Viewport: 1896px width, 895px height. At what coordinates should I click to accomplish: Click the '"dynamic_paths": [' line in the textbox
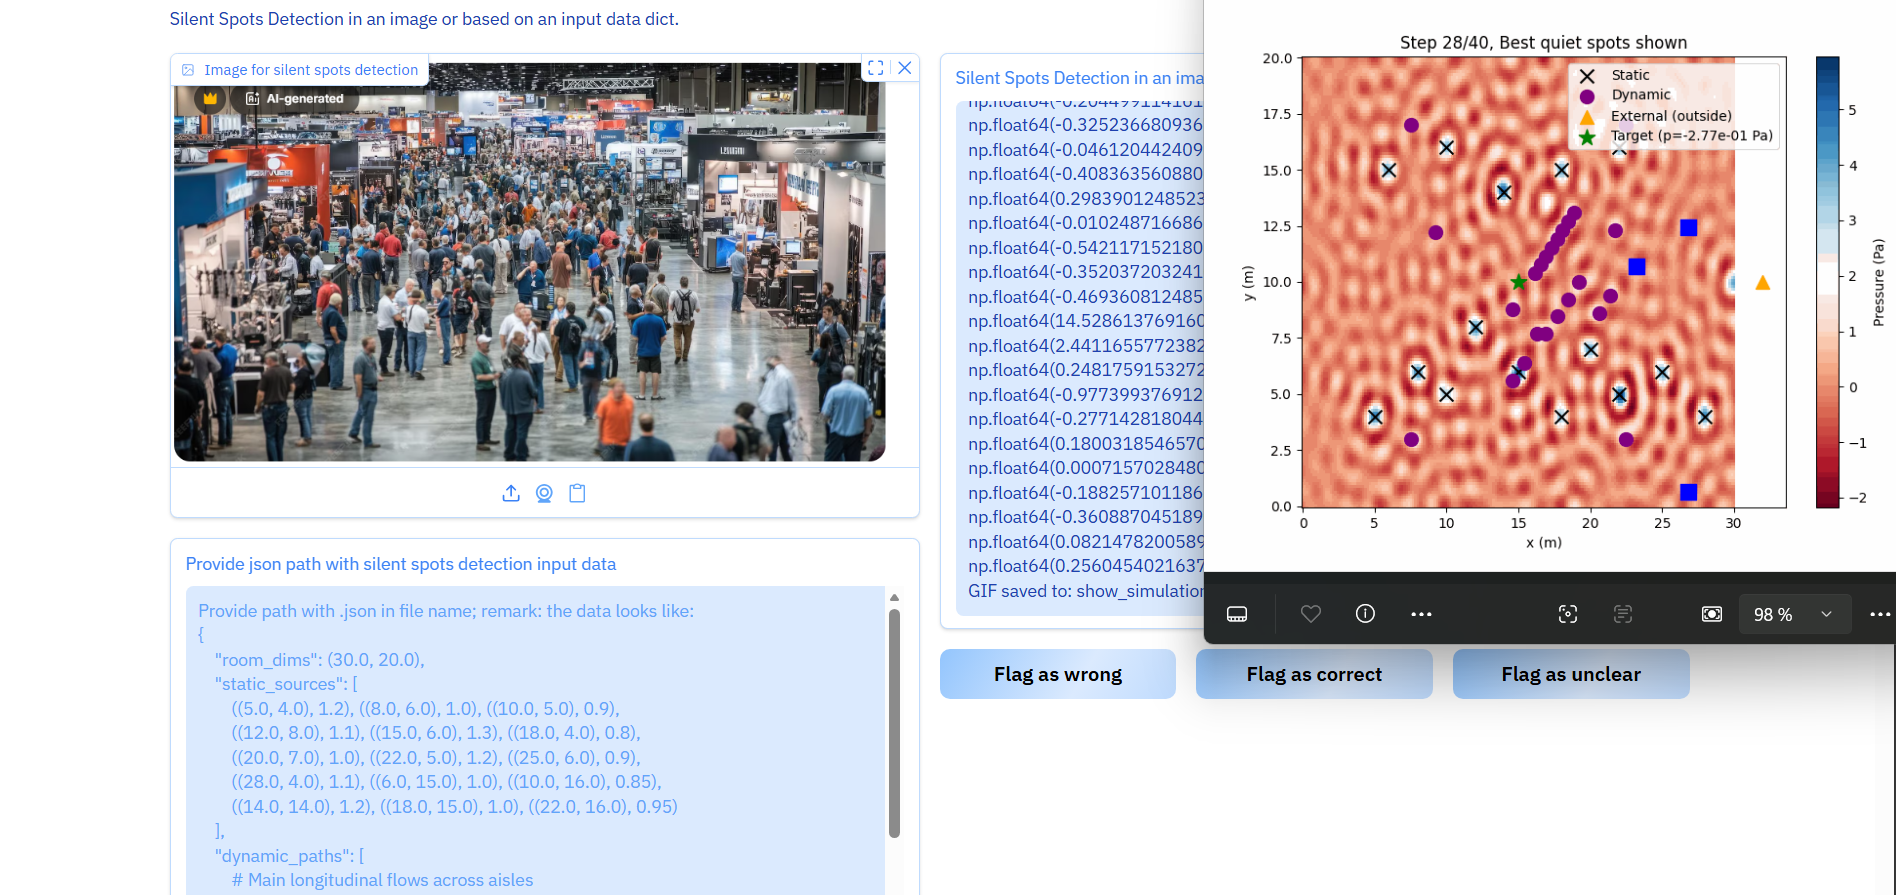coord(289,856)
